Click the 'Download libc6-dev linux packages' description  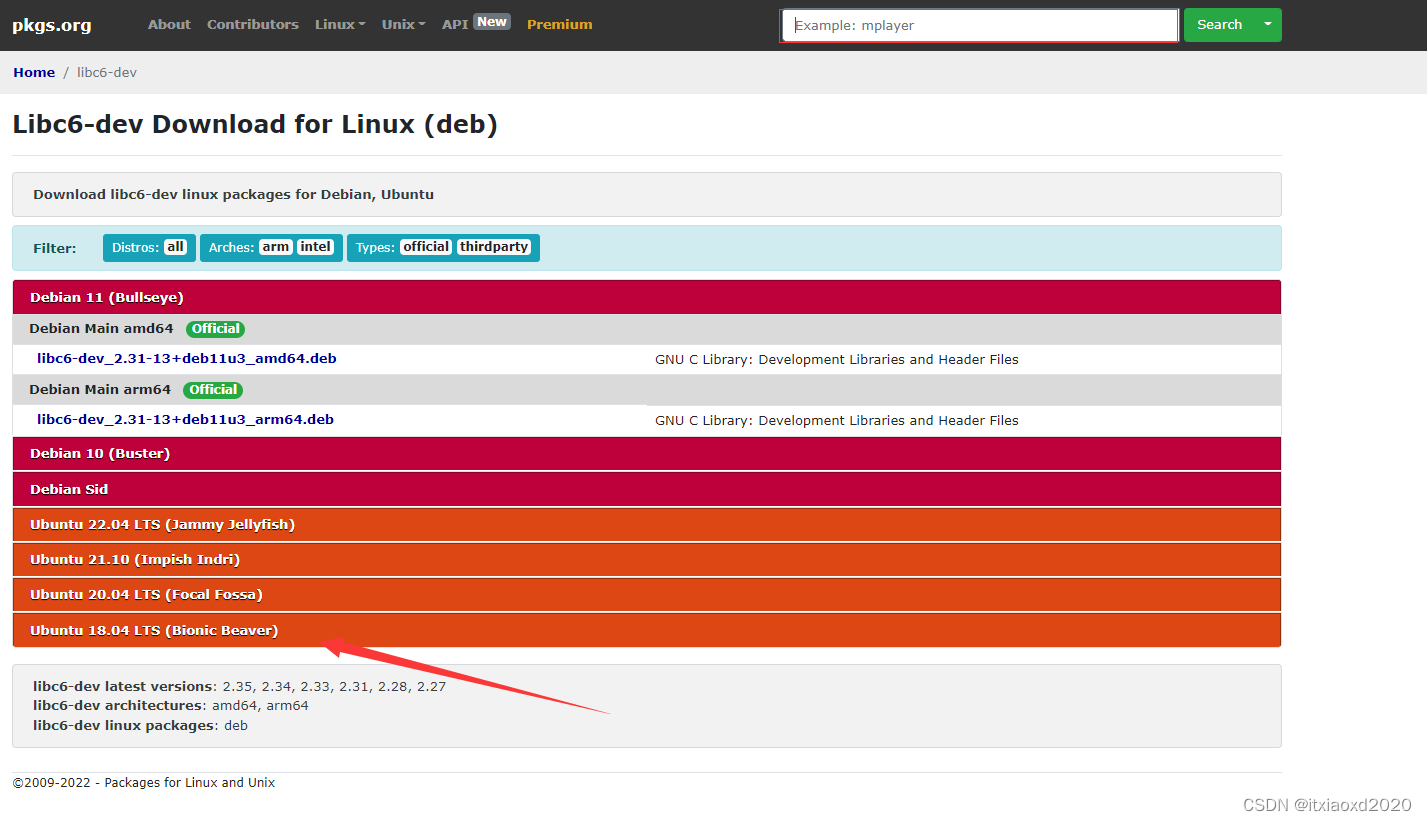tap(234, 194)
